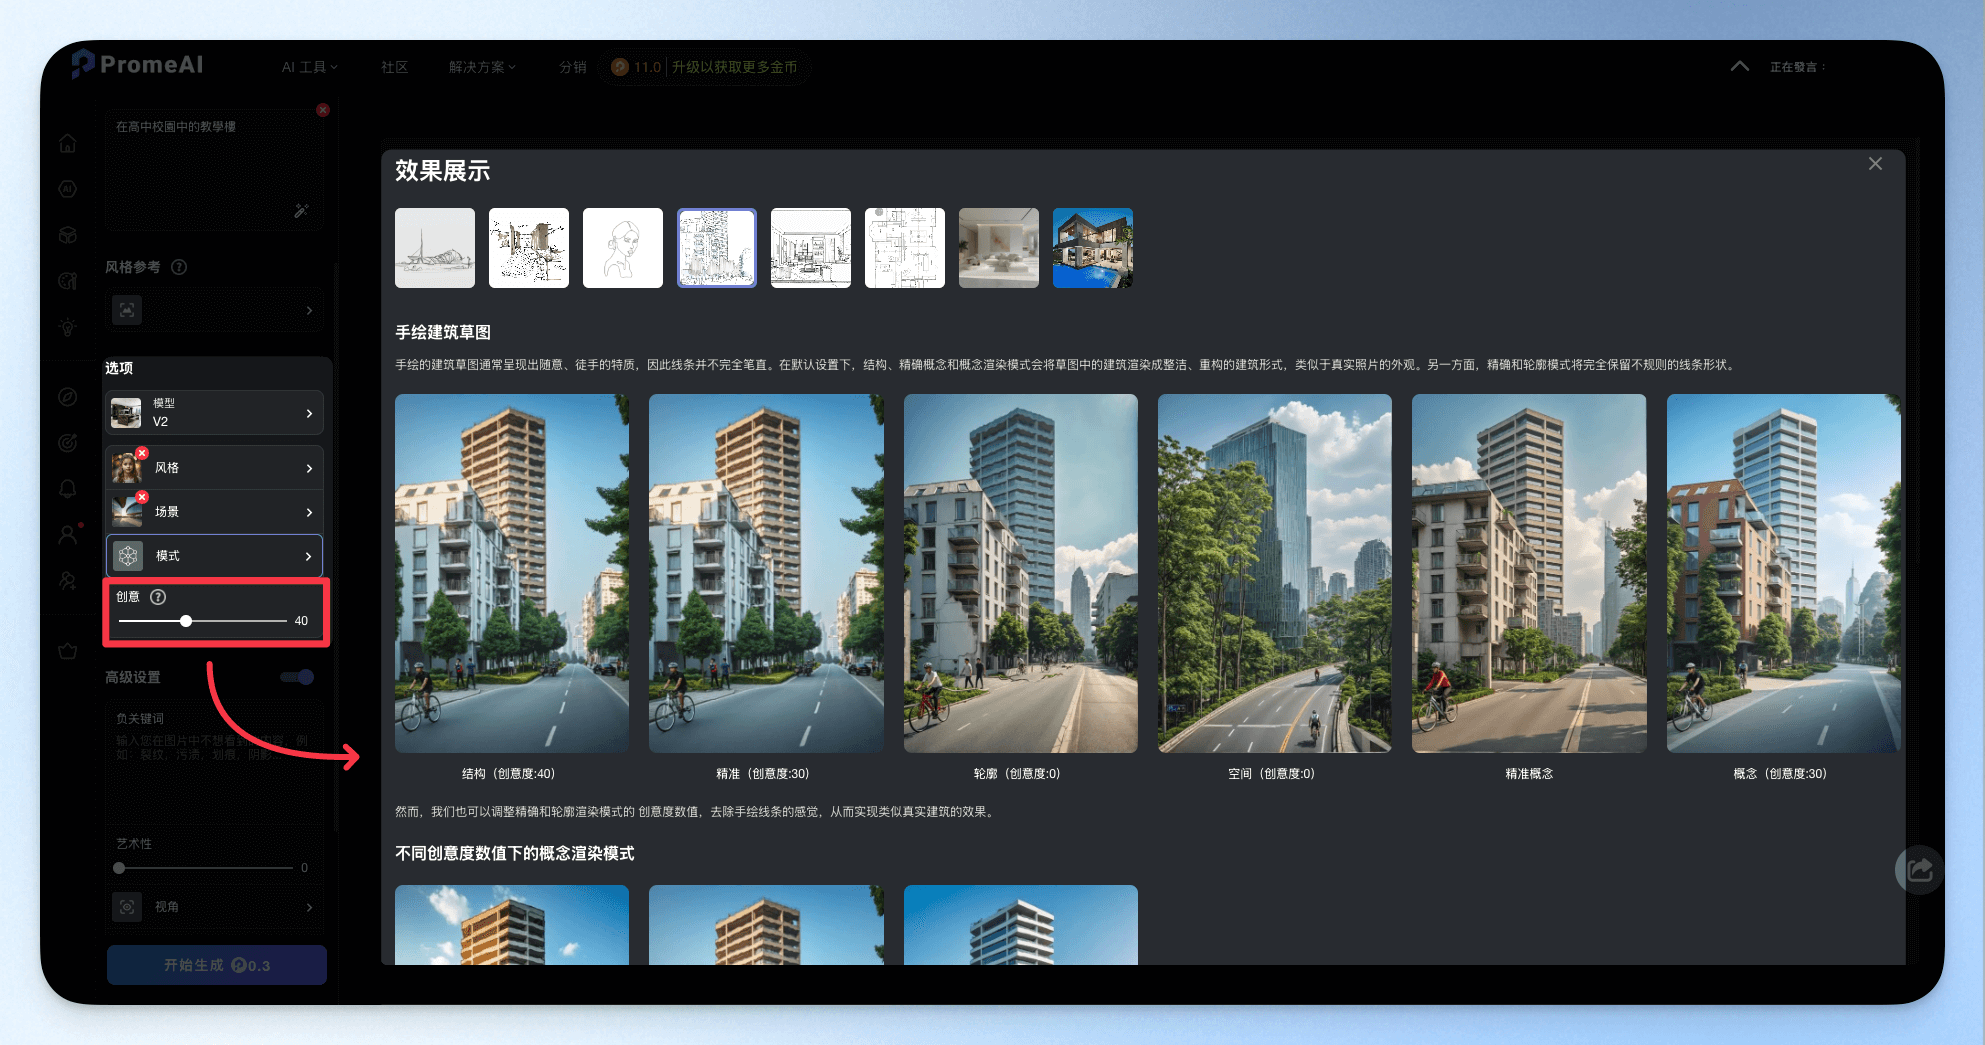This screenshot has width=1985, height=1045.
Task: Click the magic wand prompt enhance icon
Action: (301, 211)
